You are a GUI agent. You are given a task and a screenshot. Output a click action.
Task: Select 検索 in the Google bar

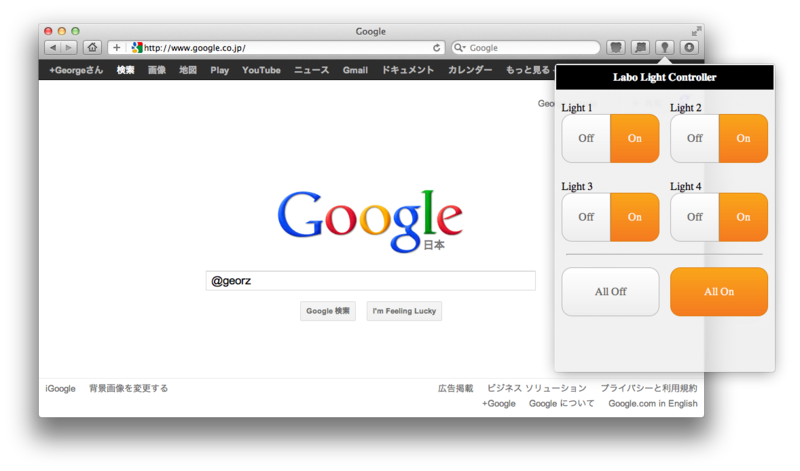[126, 70]
